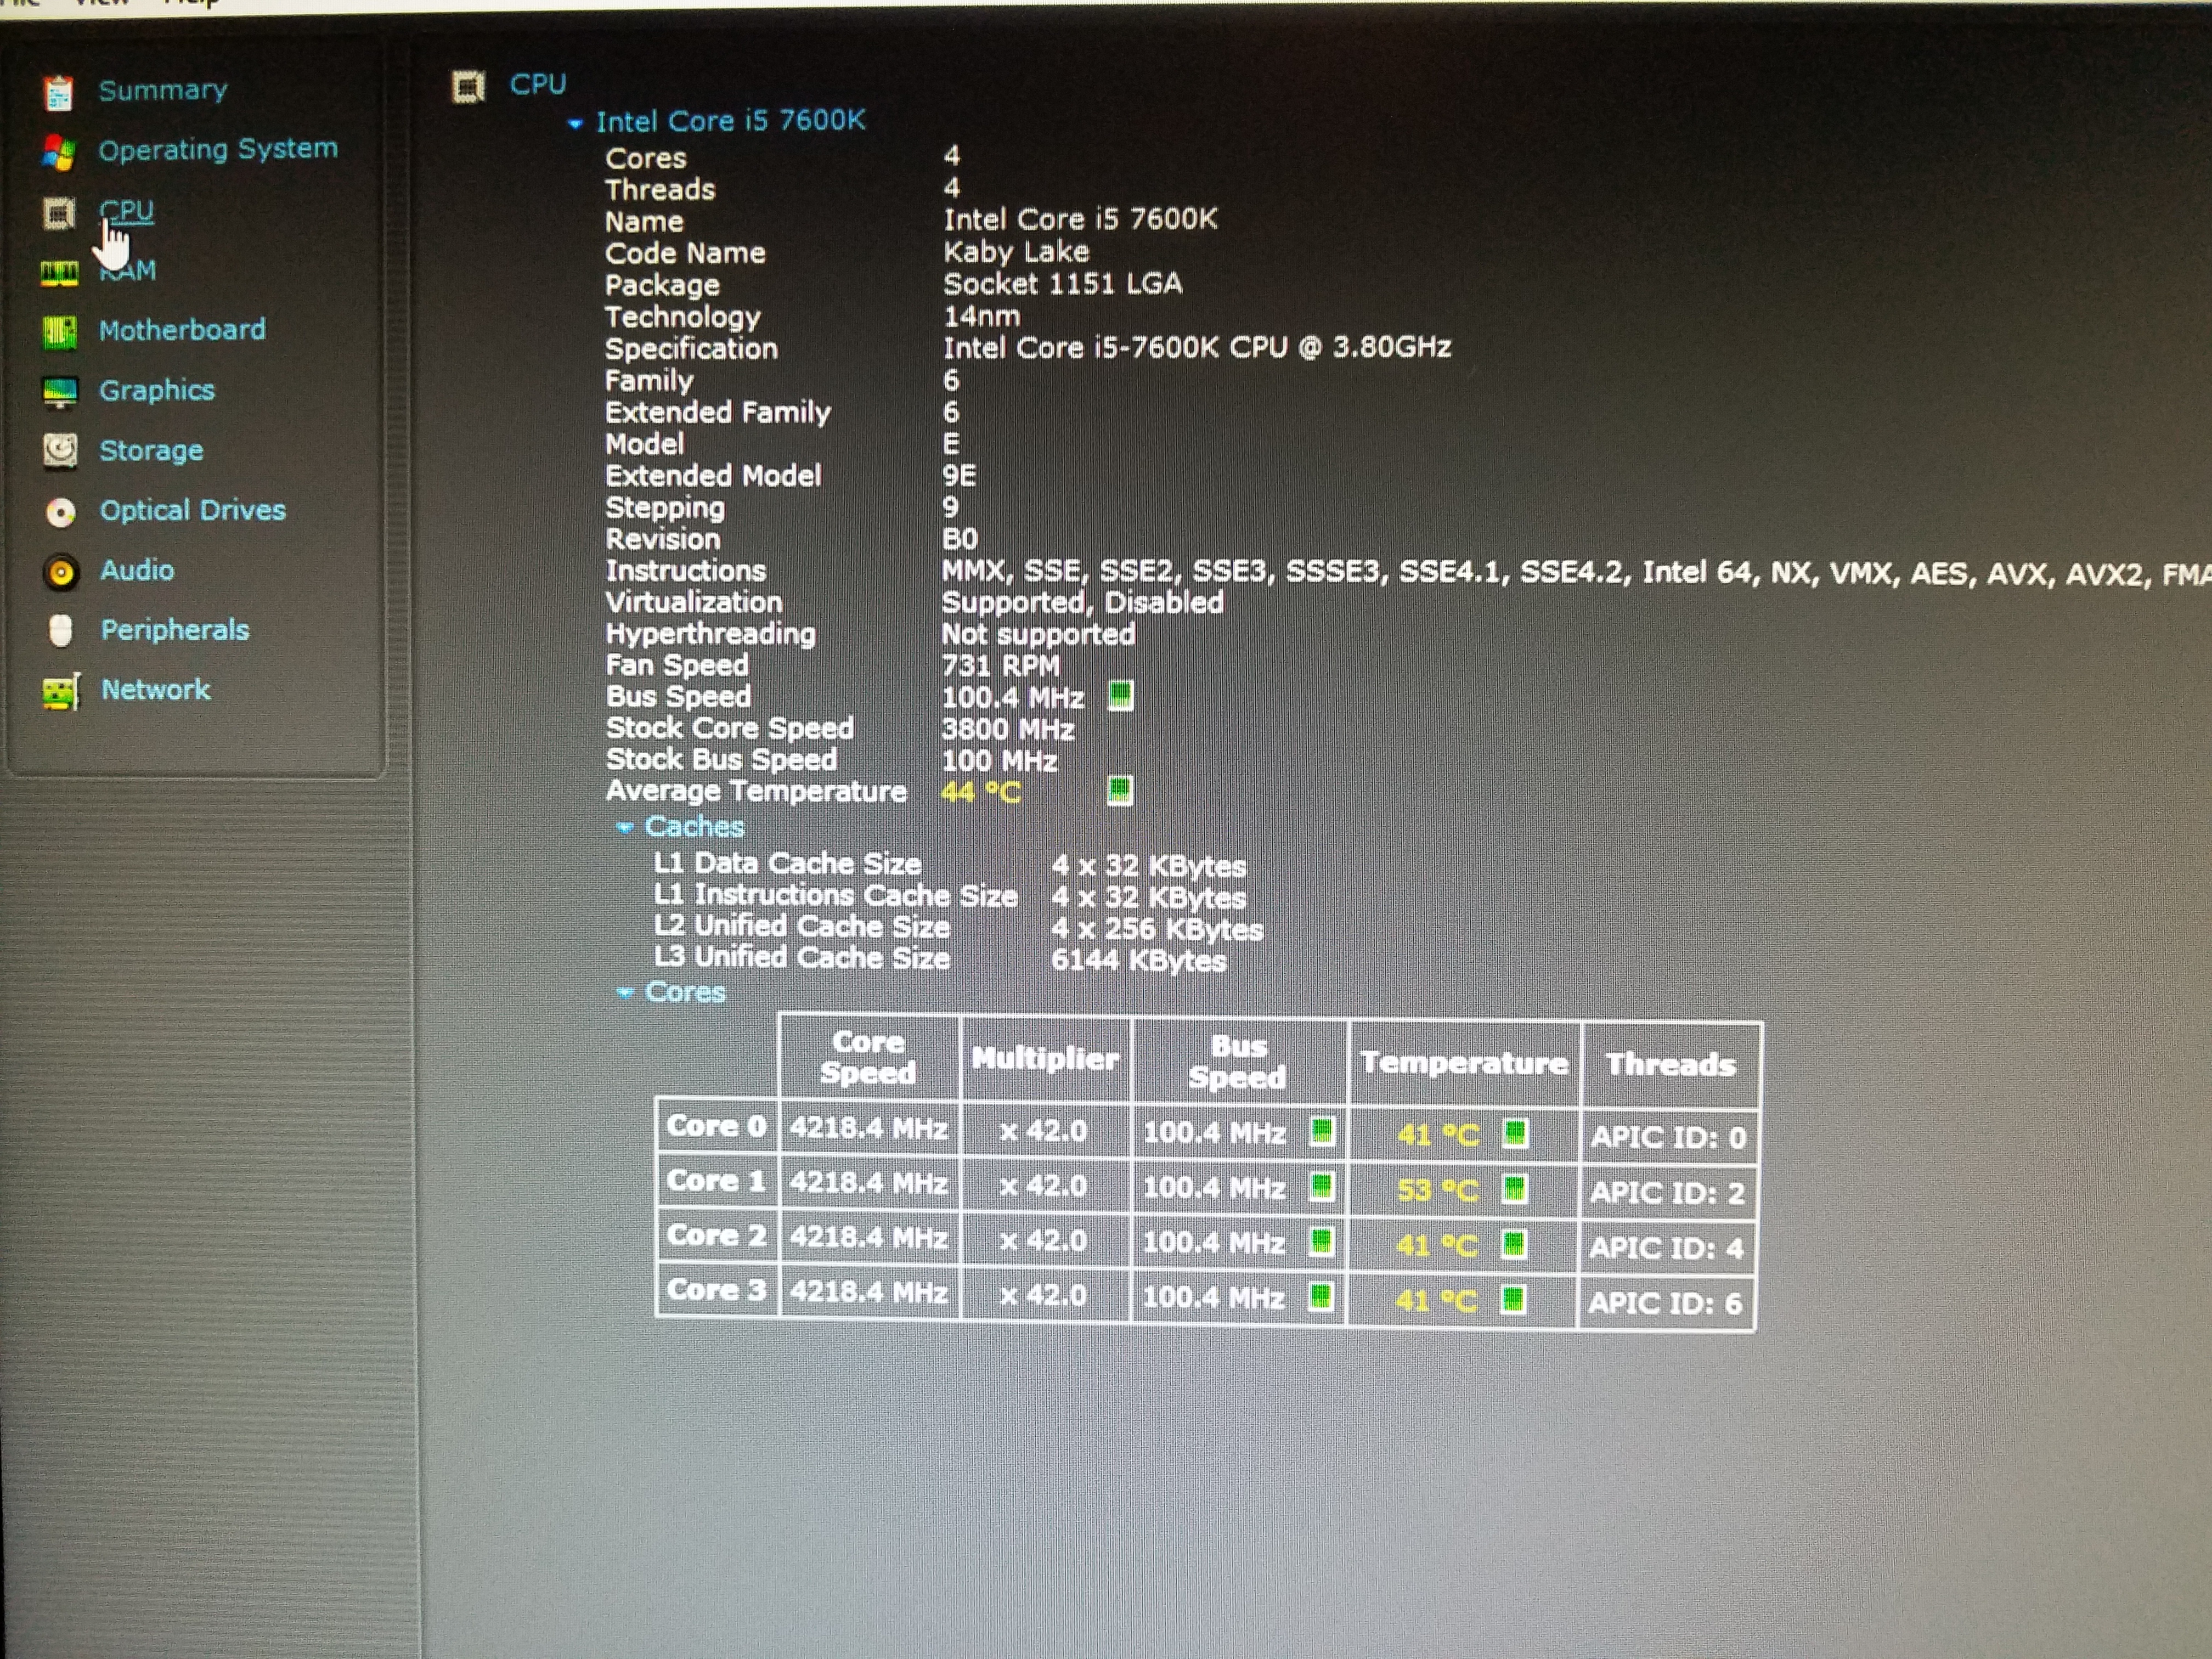Collapse the Caches section arrow
This screenshot has height=1659, width=2212.
(x=625, y=828)
